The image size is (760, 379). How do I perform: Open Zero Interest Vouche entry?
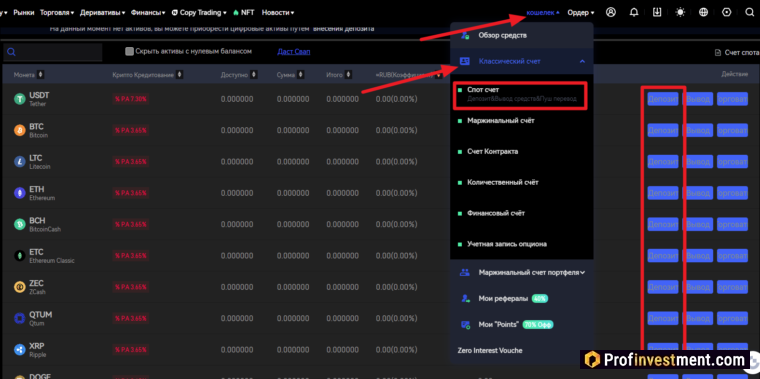click(x=490, y=350)
